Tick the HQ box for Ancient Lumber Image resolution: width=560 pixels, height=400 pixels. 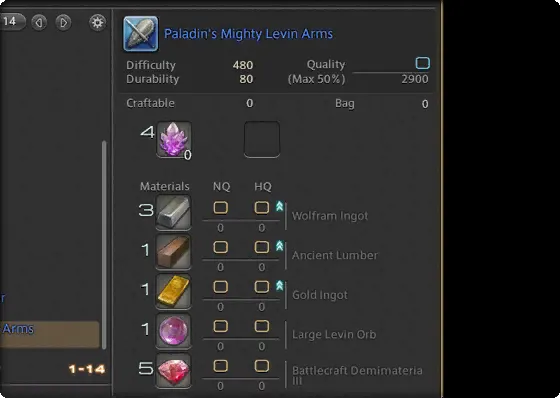(x=262, y=247)
